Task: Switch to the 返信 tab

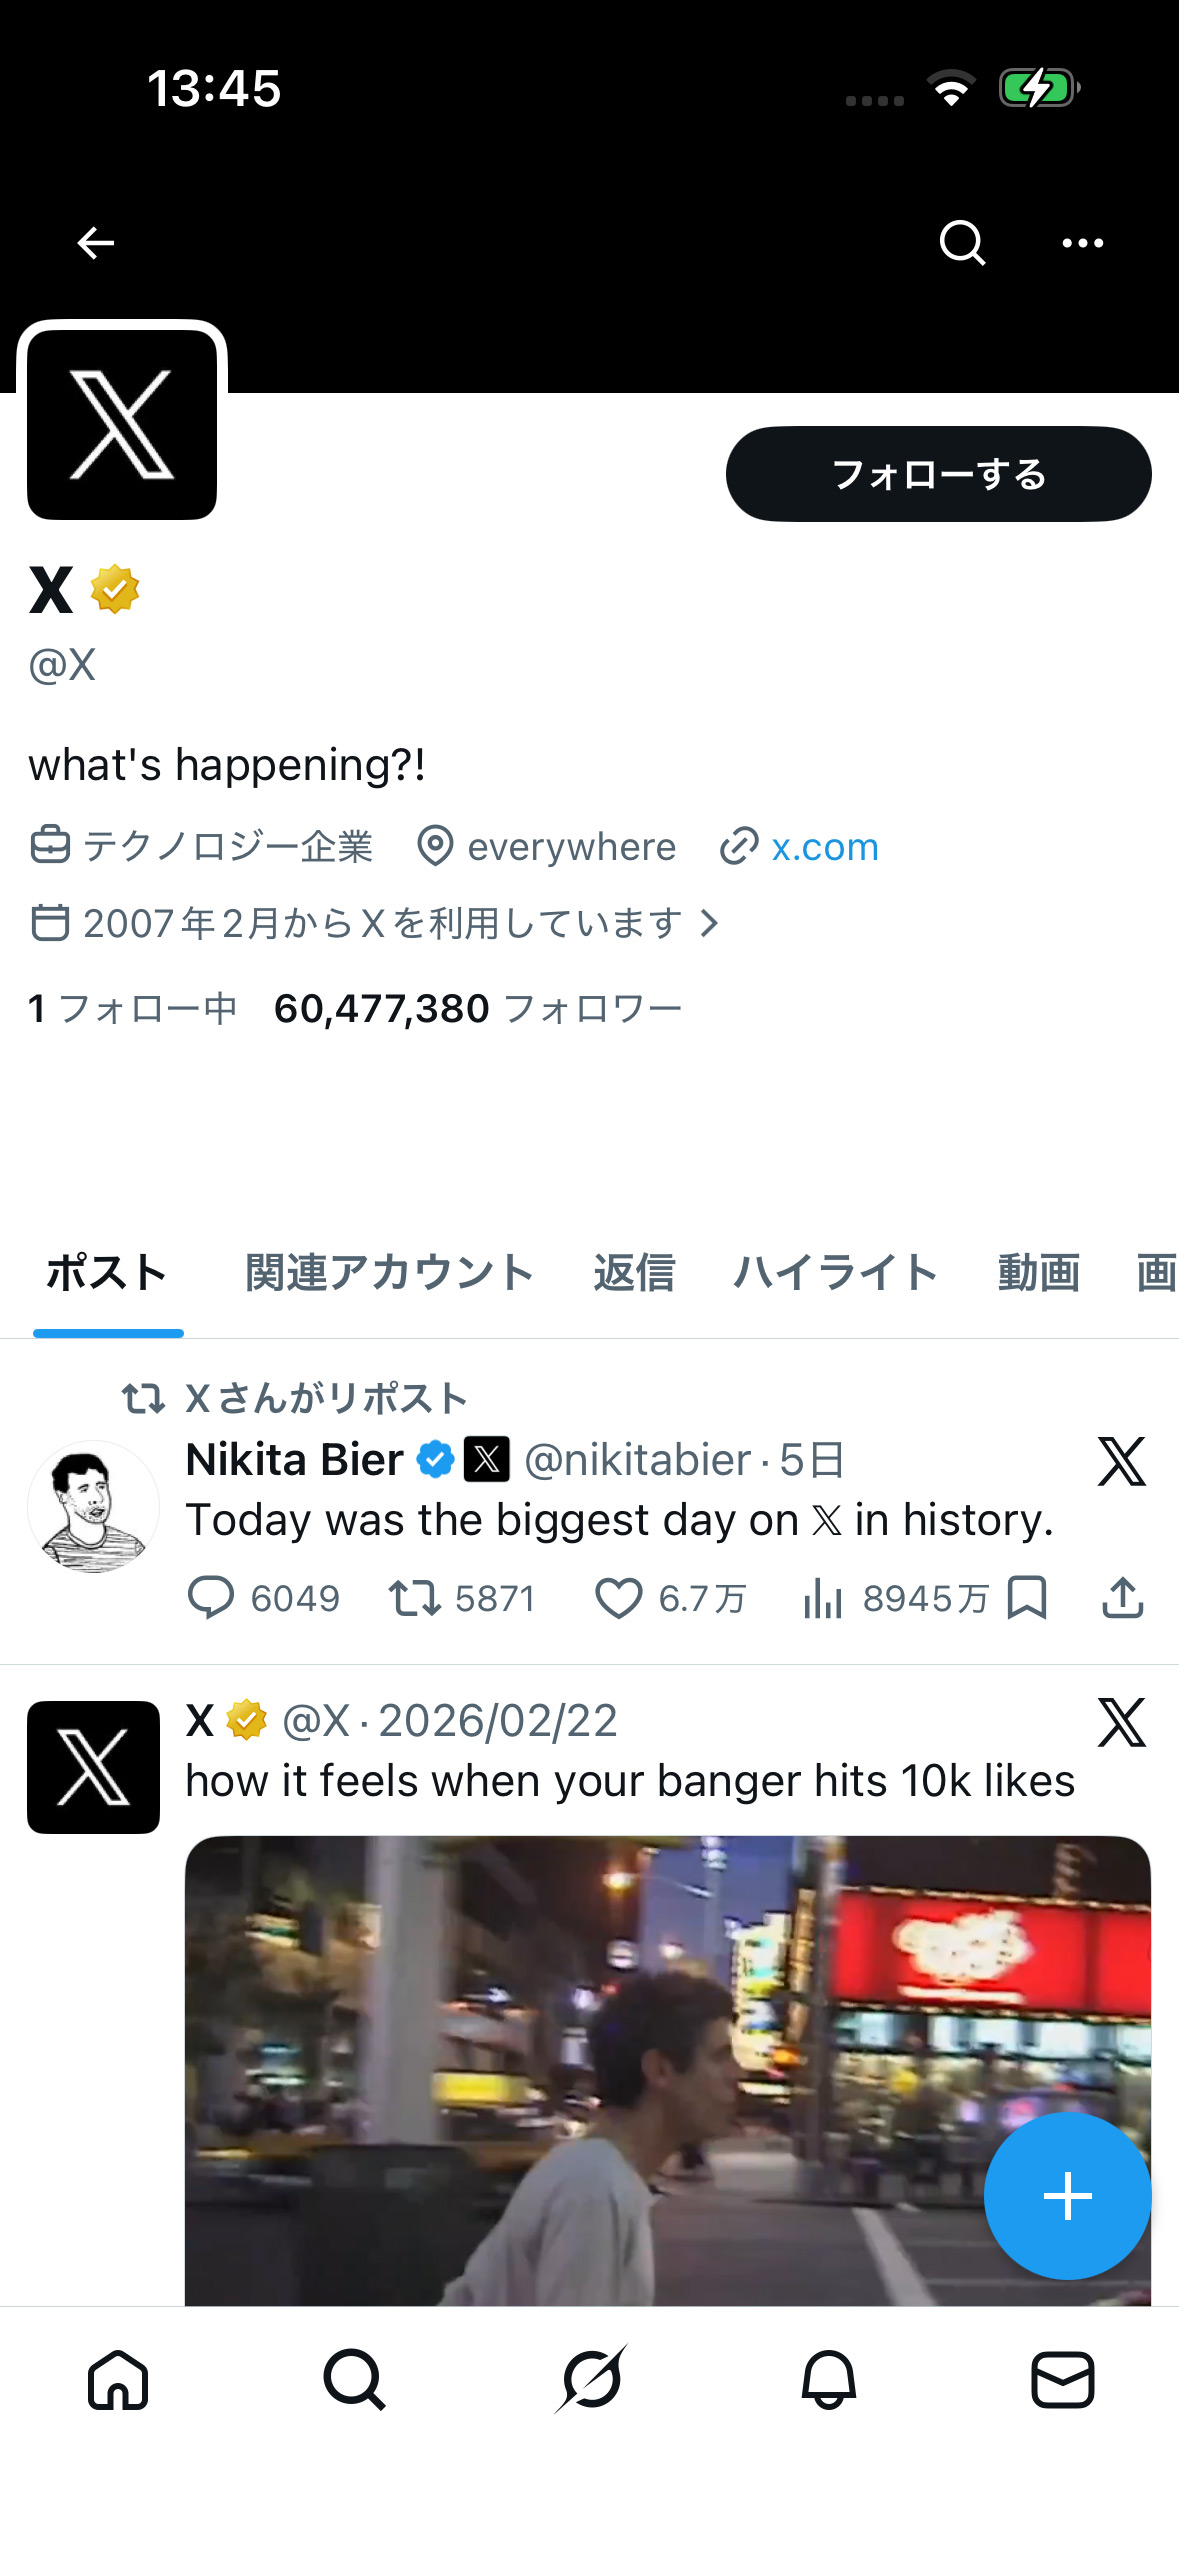Action: pos(635,1272)
